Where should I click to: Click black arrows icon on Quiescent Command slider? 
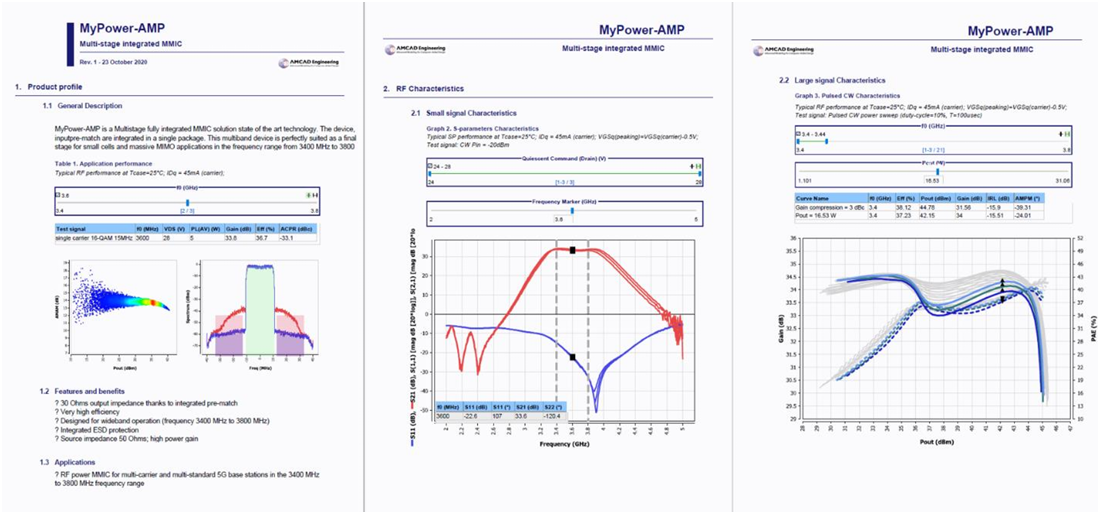(x=691, y=166)
